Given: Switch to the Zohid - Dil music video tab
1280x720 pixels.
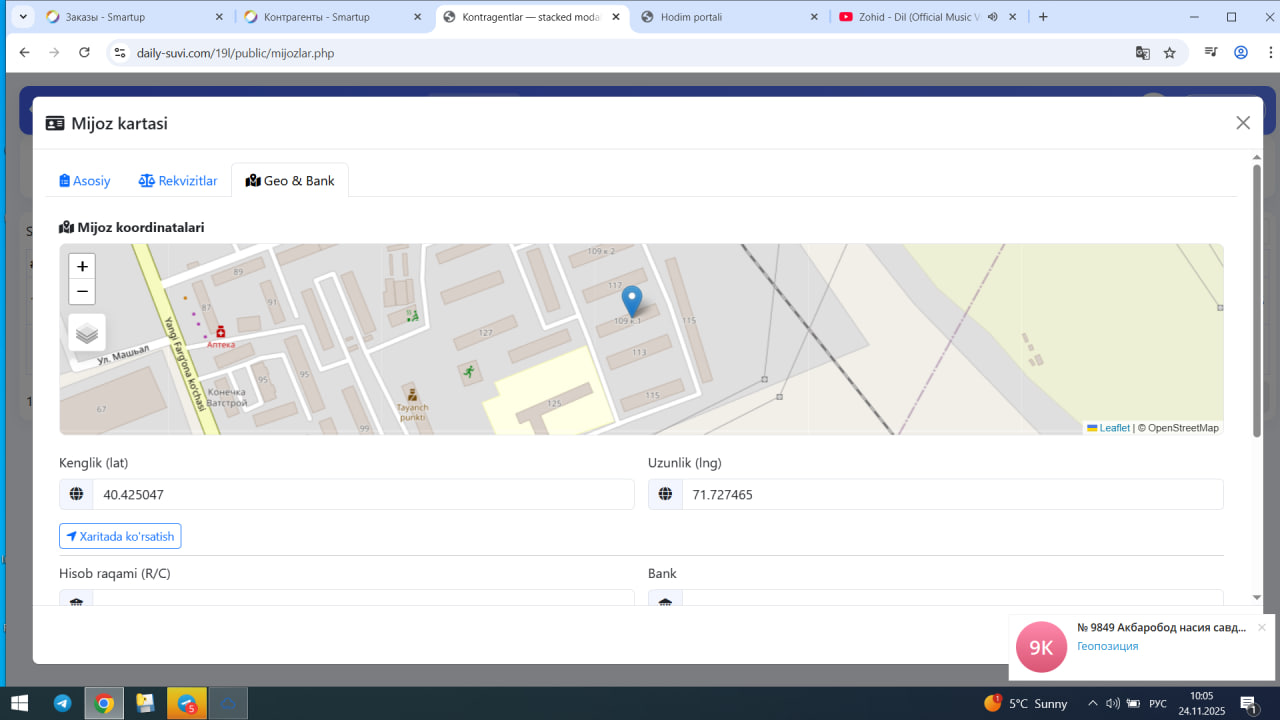Looking at the screenshot, I should (x=916, y=17).
